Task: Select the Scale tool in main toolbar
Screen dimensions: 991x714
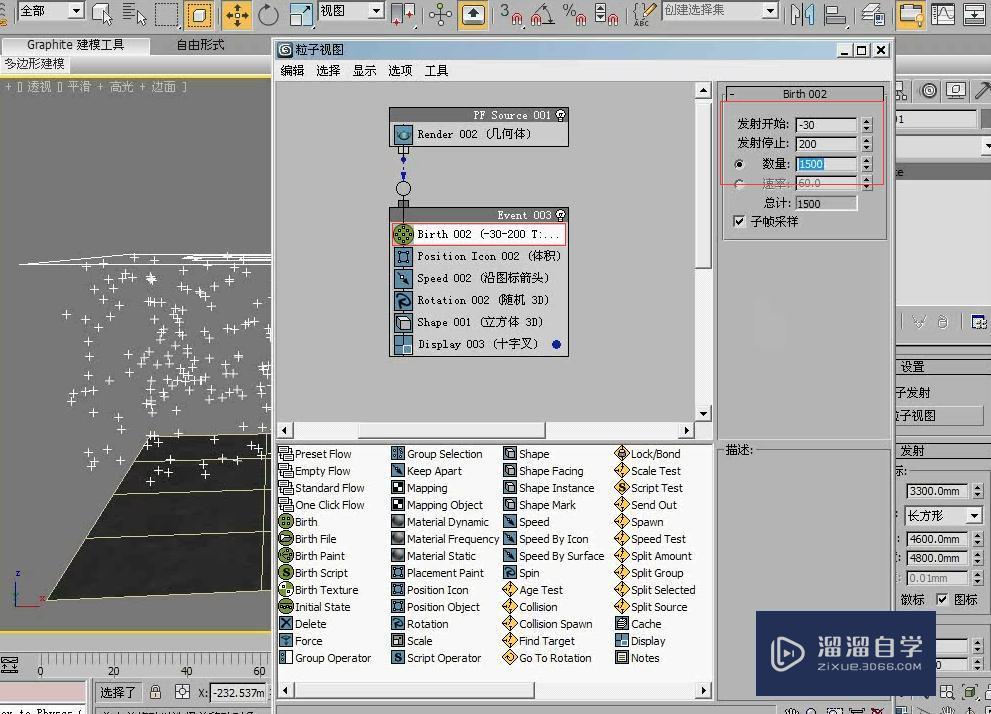Action: pyautogui.click(x=301, y=15)
